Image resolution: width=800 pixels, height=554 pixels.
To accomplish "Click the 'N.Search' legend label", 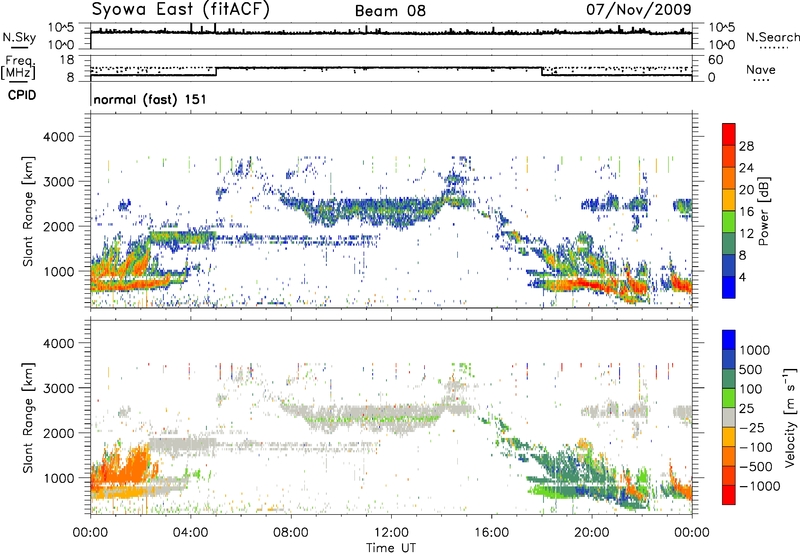I will [772, 37].
